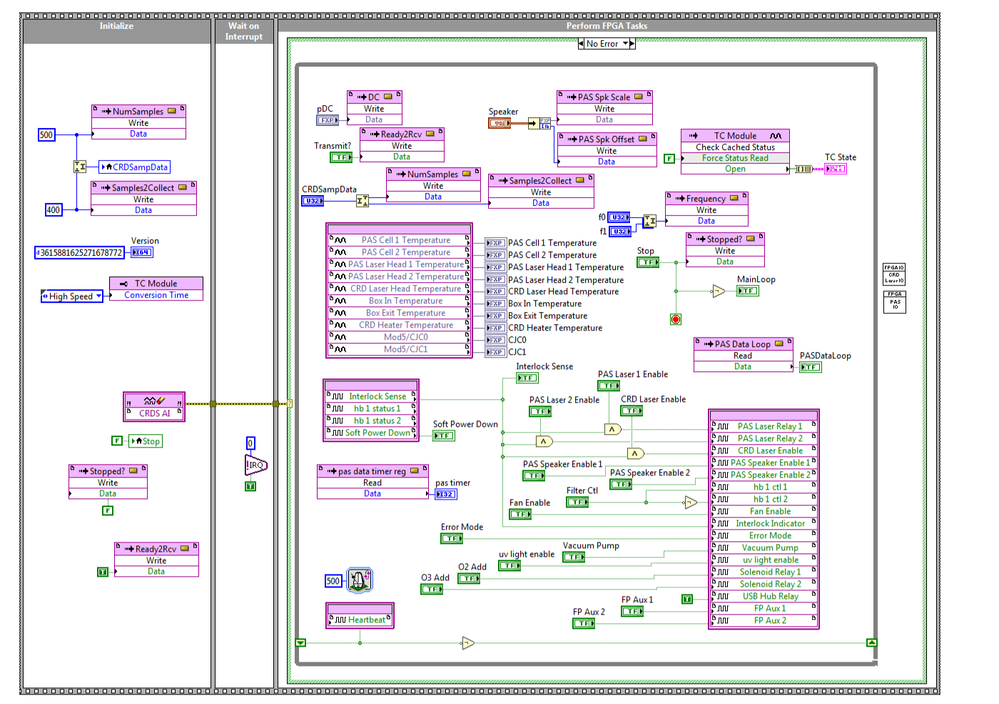Click the right shift register terminal
The width and height of the screenshot is (999, 704).
pyautogui.click(x=872, y=642)
